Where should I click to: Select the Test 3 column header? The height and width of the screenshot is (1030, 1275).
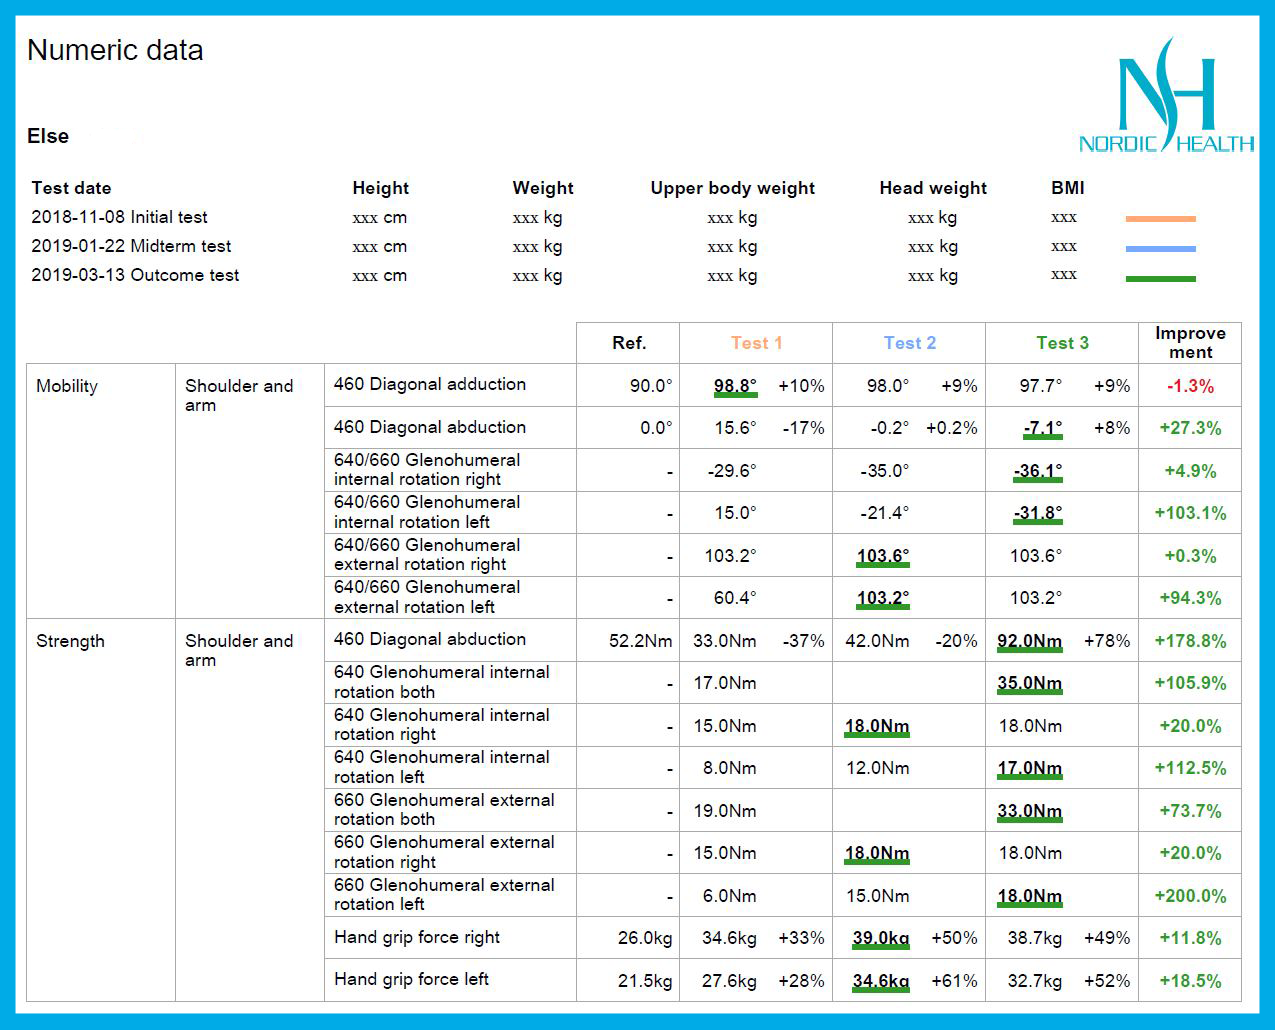(1062, 343)
